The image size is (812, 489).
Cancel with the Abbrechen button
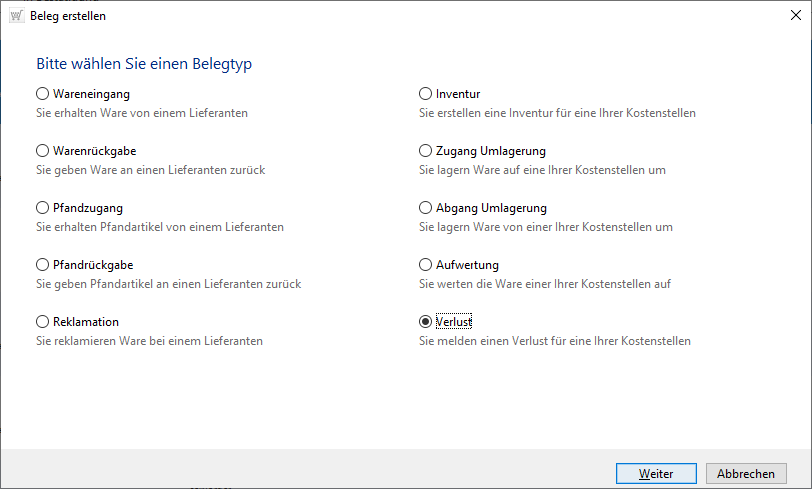(746, 473)
